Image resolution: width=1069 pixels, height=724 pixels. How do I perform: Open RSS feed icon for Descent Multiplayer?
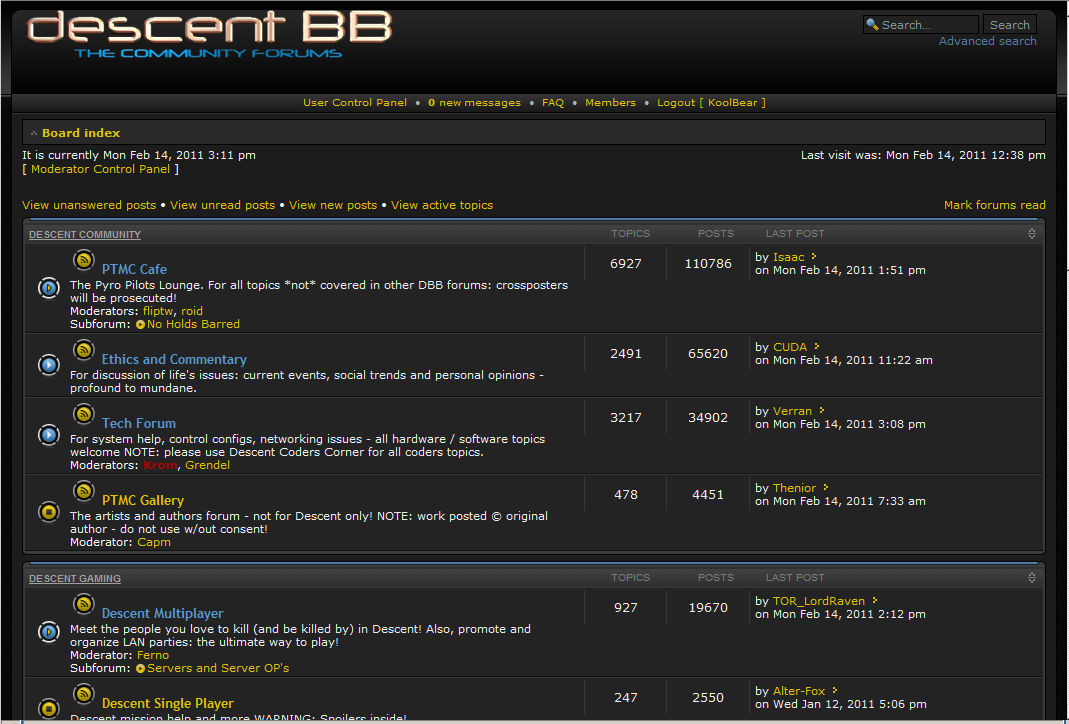(x=83, y=604)
